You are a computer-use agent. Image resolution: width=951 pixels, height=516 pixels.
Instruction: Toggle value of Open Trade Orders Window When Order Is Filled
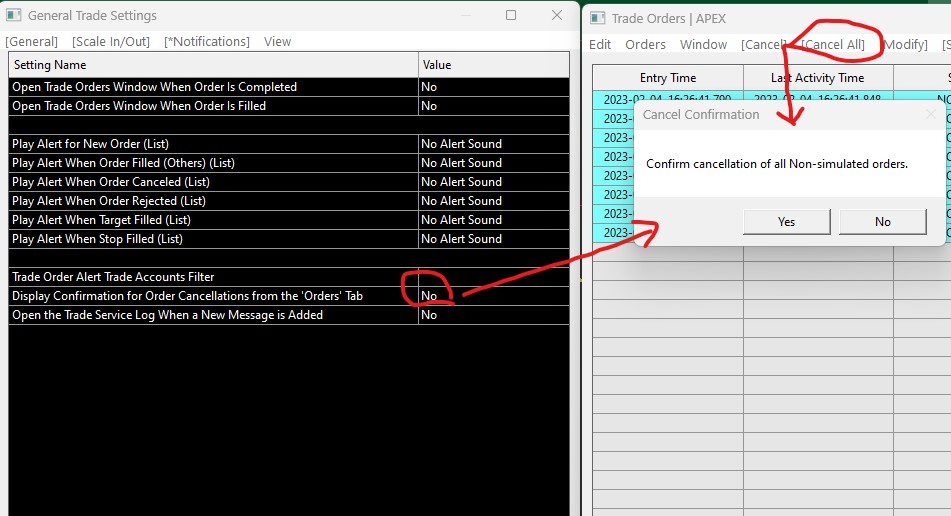pos(494,106)
